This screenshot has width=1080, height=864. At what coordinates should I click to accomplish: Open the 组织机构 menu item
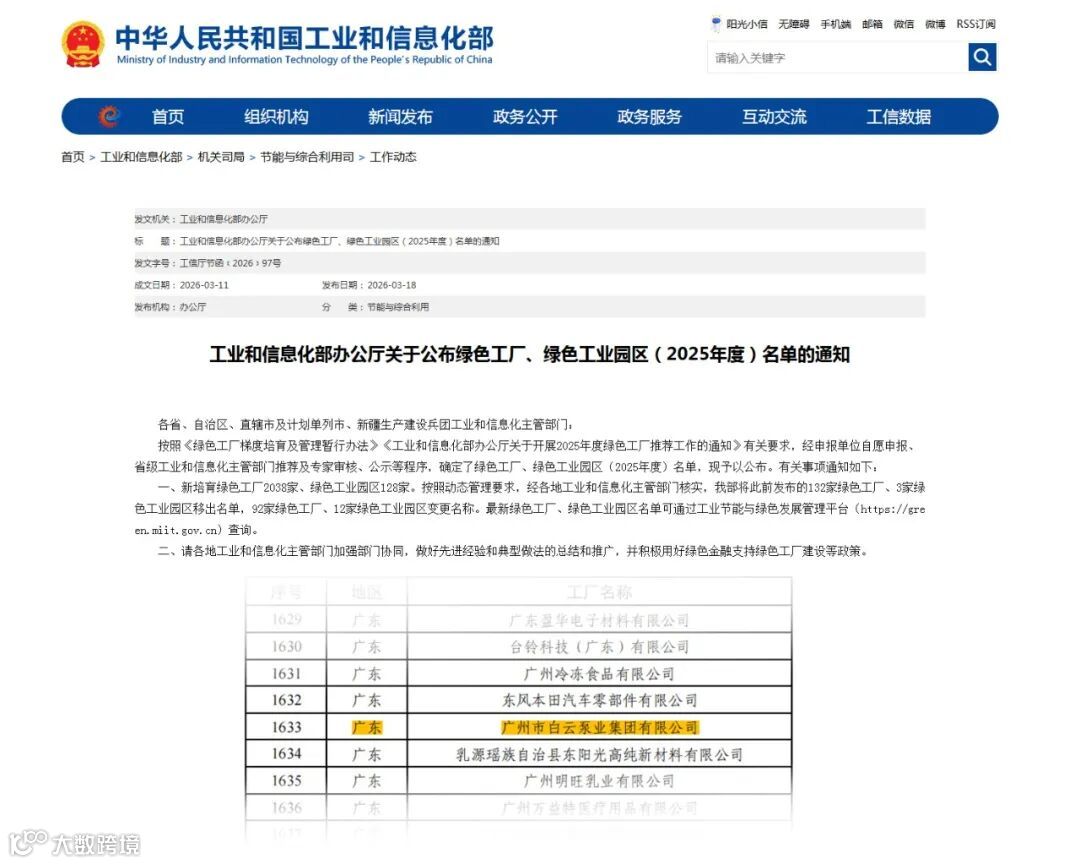(276, 116)
